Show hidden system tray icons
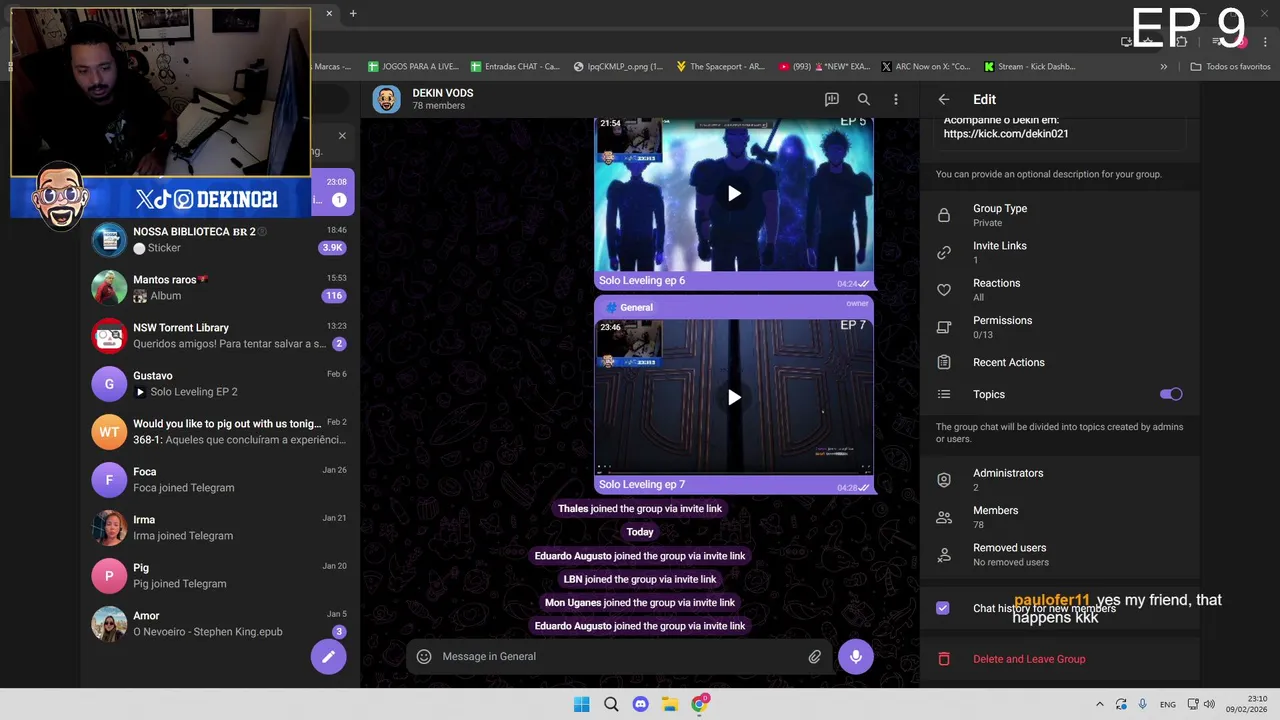Viewport: 1280px width, 720px height. [1100, 704]
